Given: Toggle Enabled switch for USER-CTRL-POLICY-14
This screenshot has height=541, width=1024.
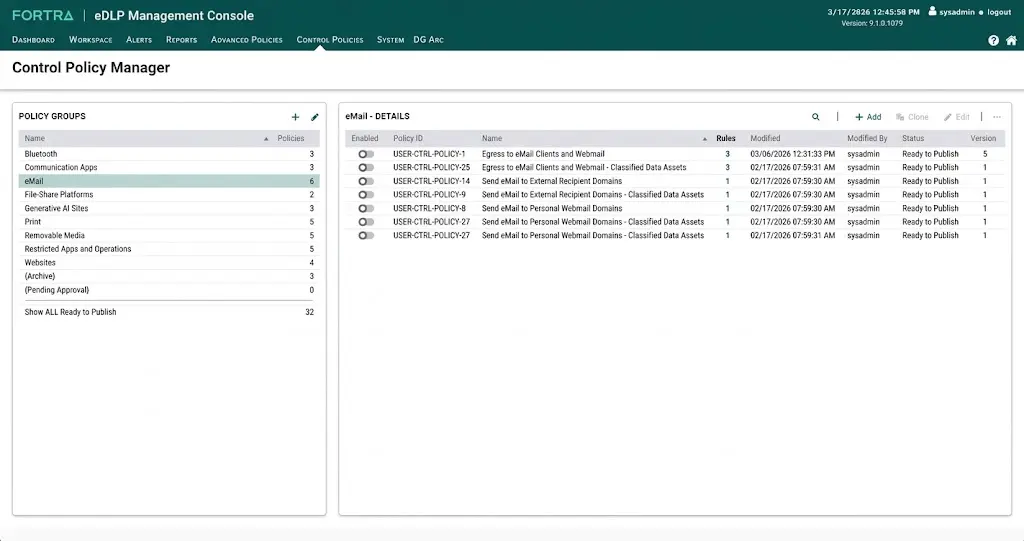Looking at the screenshot, I should (x=366, y=182).
